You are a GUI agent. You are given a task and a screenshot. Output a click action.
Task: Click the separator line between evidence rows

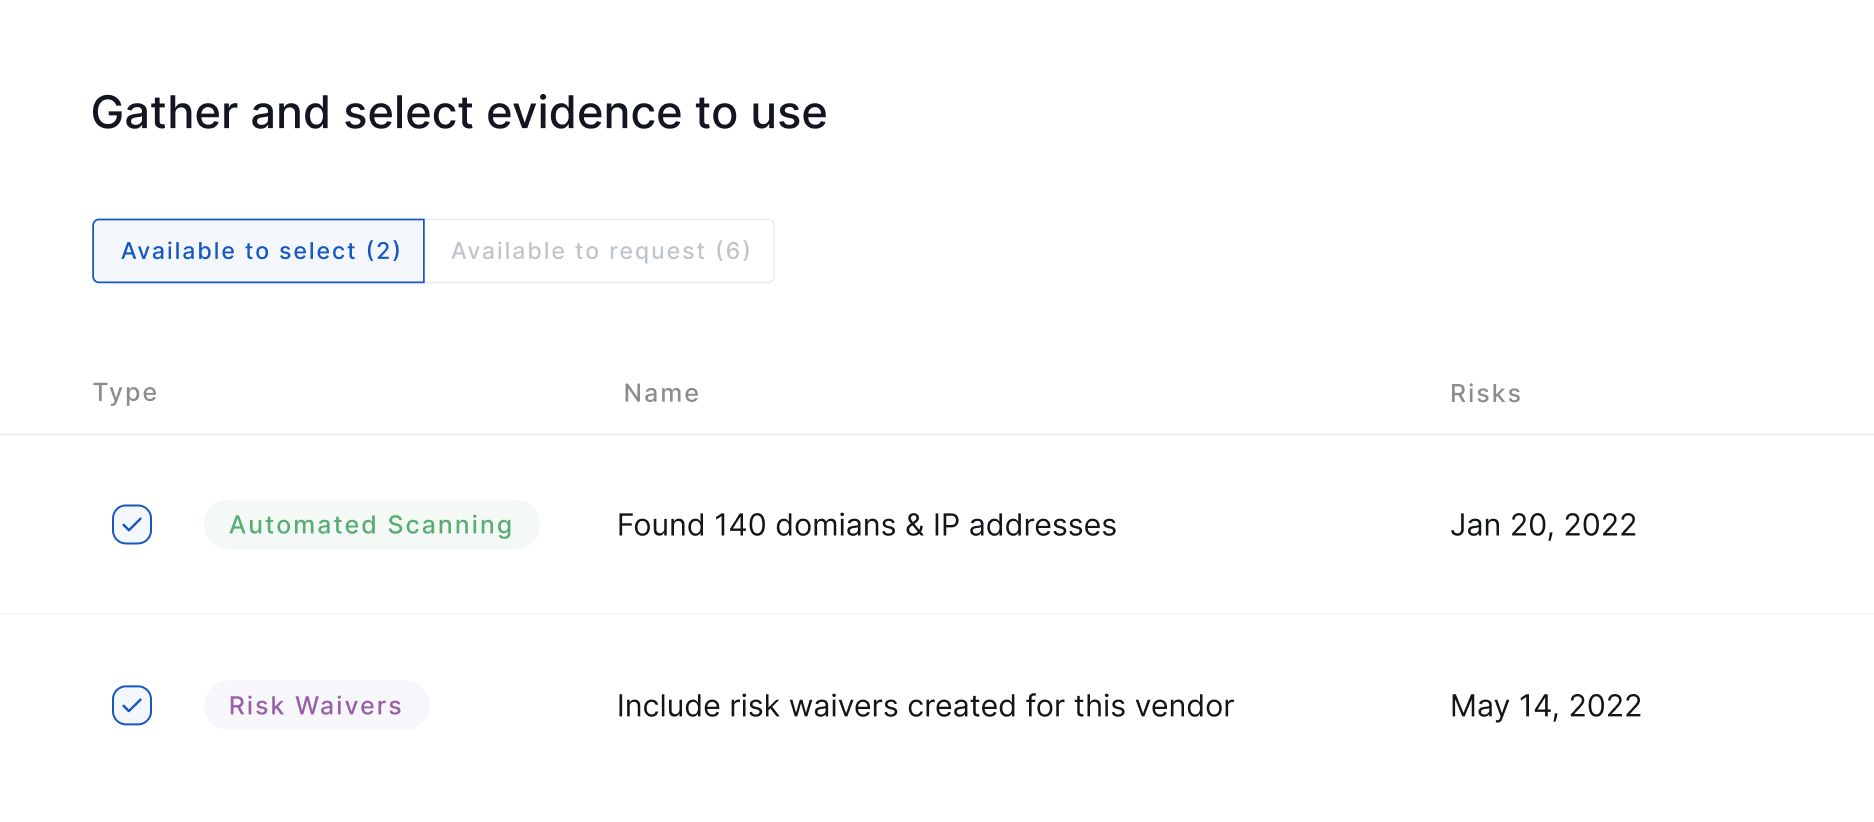pos(937,614)
